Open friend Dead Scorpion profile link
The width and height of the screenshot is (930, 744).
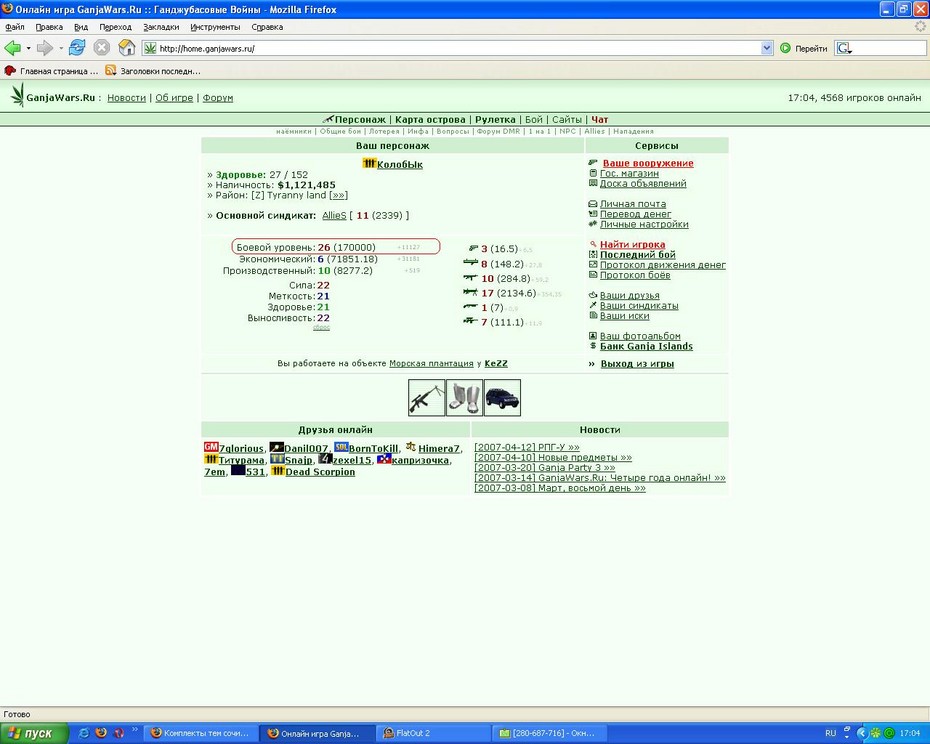point(320,472)
